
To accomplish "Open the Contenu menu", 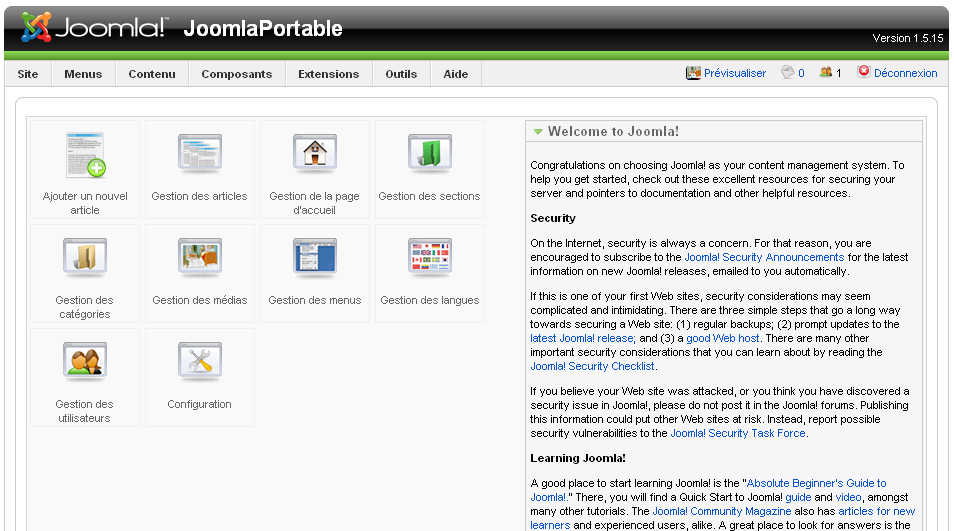I will (x=152, y=74).
